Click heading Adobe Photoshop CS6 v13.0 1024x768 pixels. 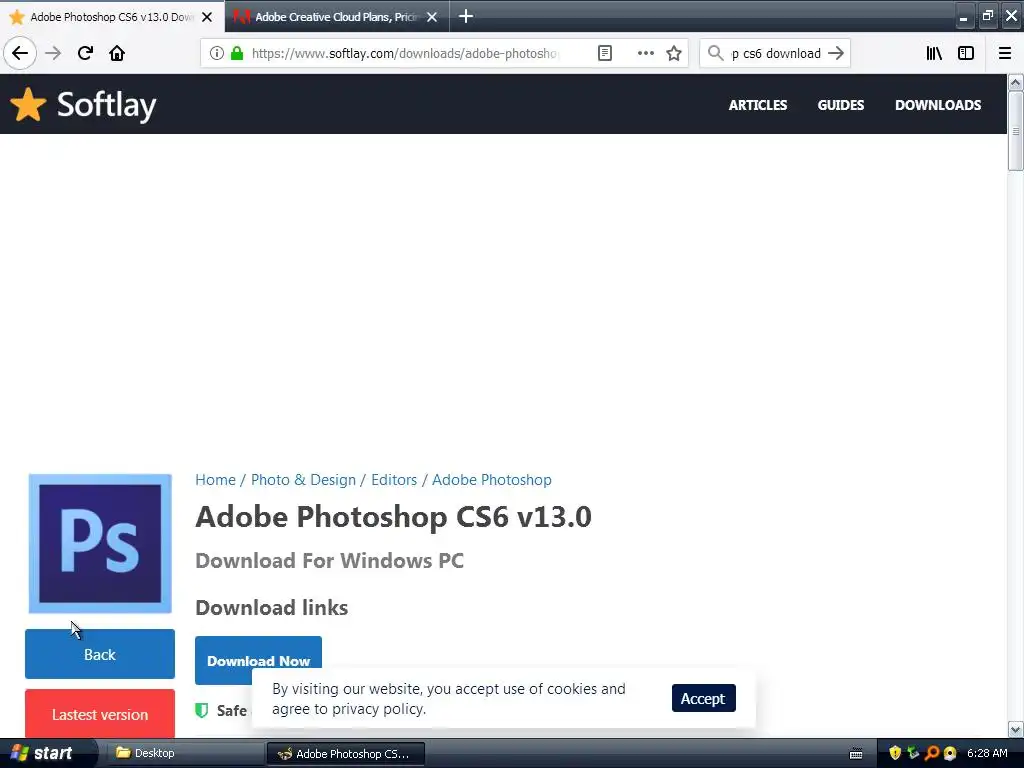tap(393, 517)
